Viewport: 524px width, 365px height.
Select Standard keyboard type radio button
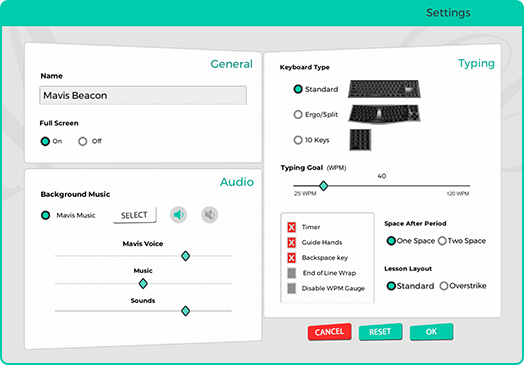[298, 89]
